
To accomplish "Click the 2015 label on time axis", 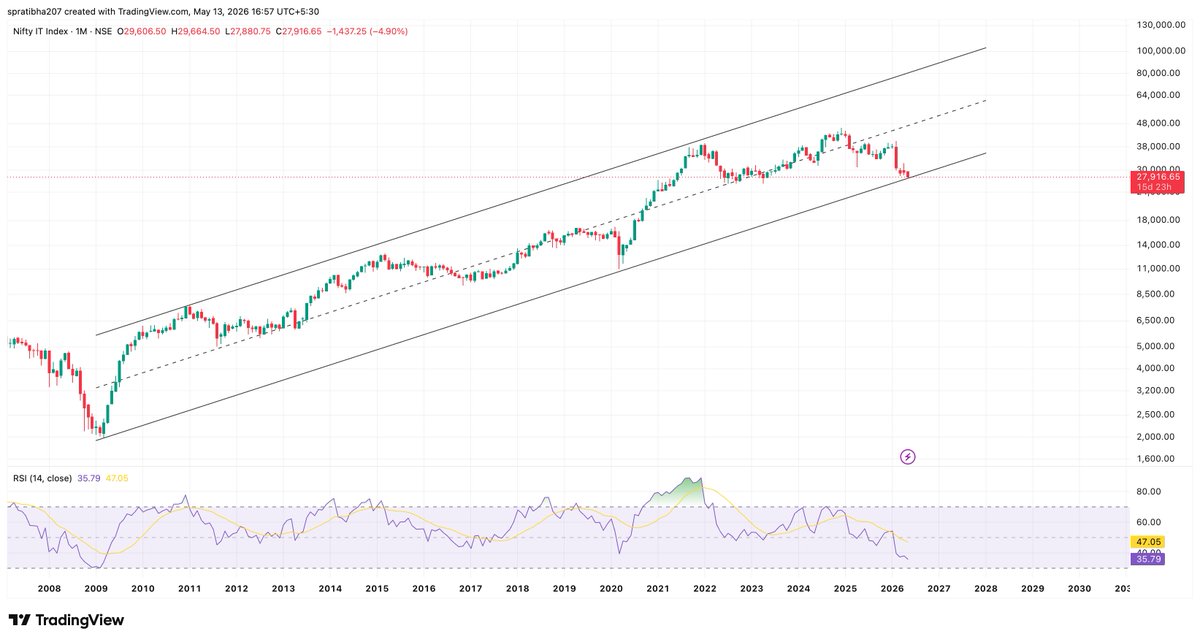I will [377, 590].
